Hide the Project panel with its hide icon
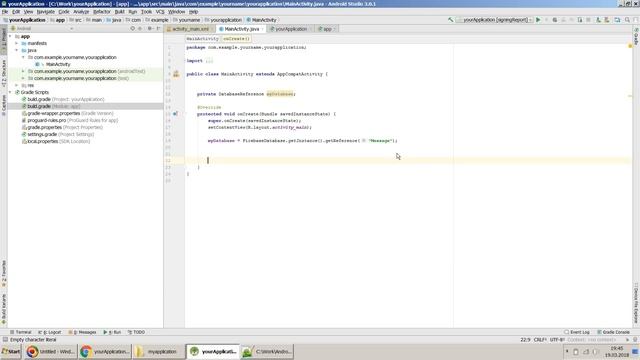 tap(158, 29)
